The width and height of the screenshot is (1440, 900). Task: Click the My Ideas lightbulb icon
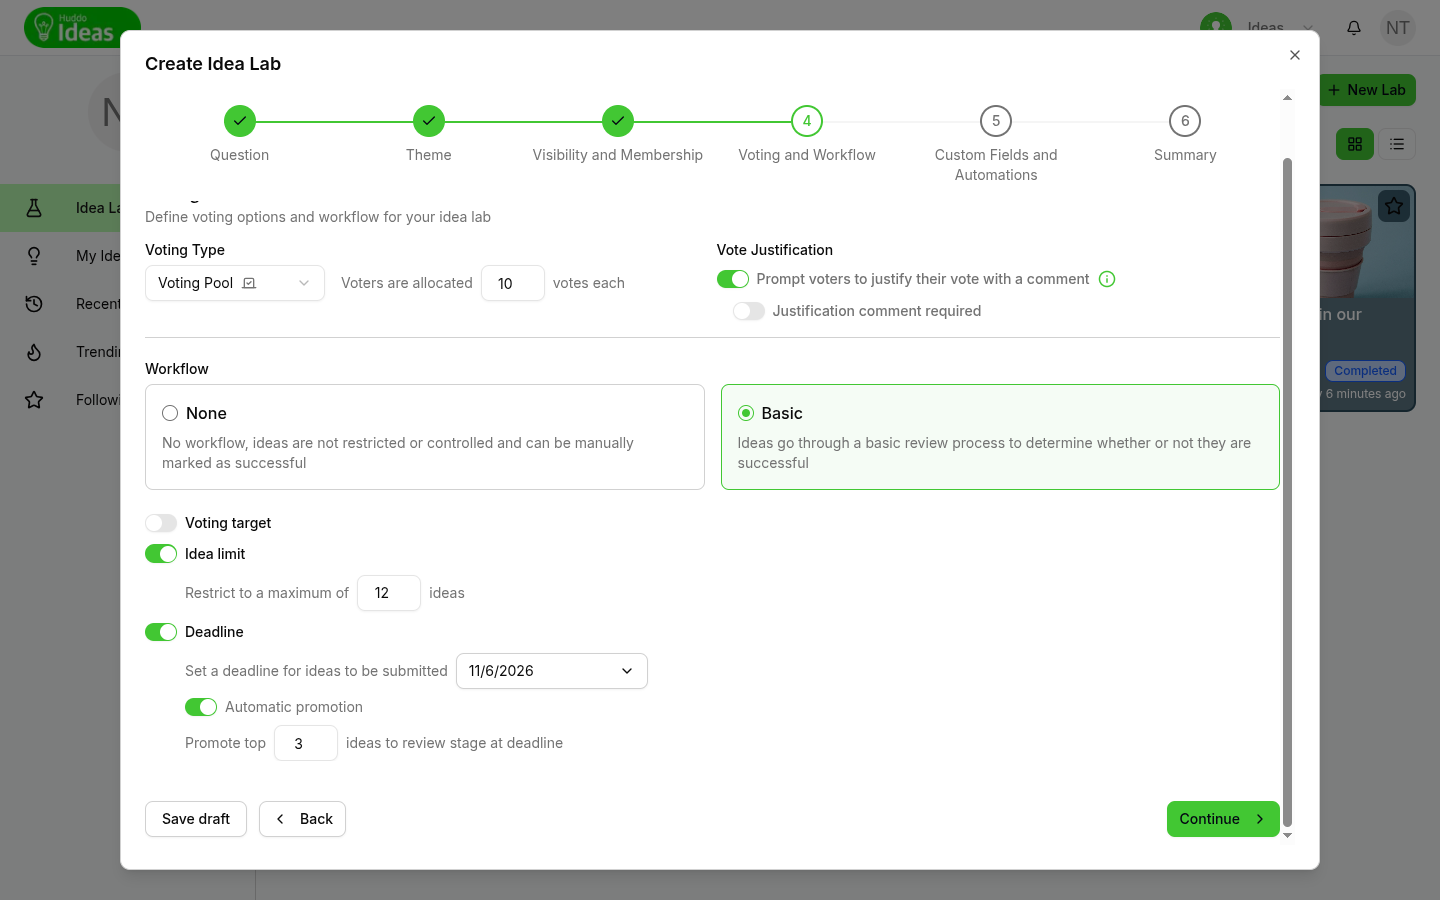(34, 256)
